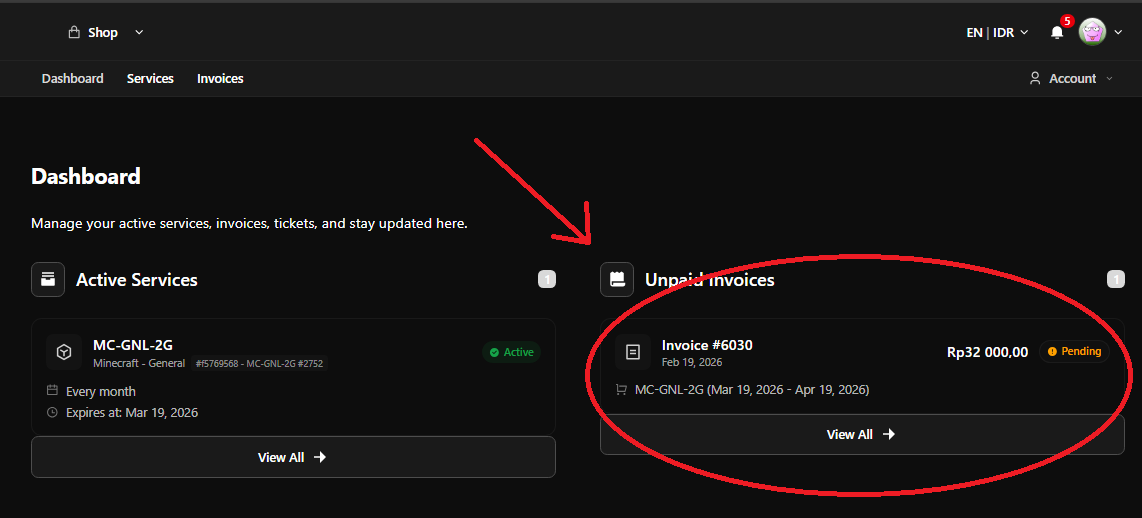Open Invoice #6030 title link
Screen dimensions: 1142x518
707,345
